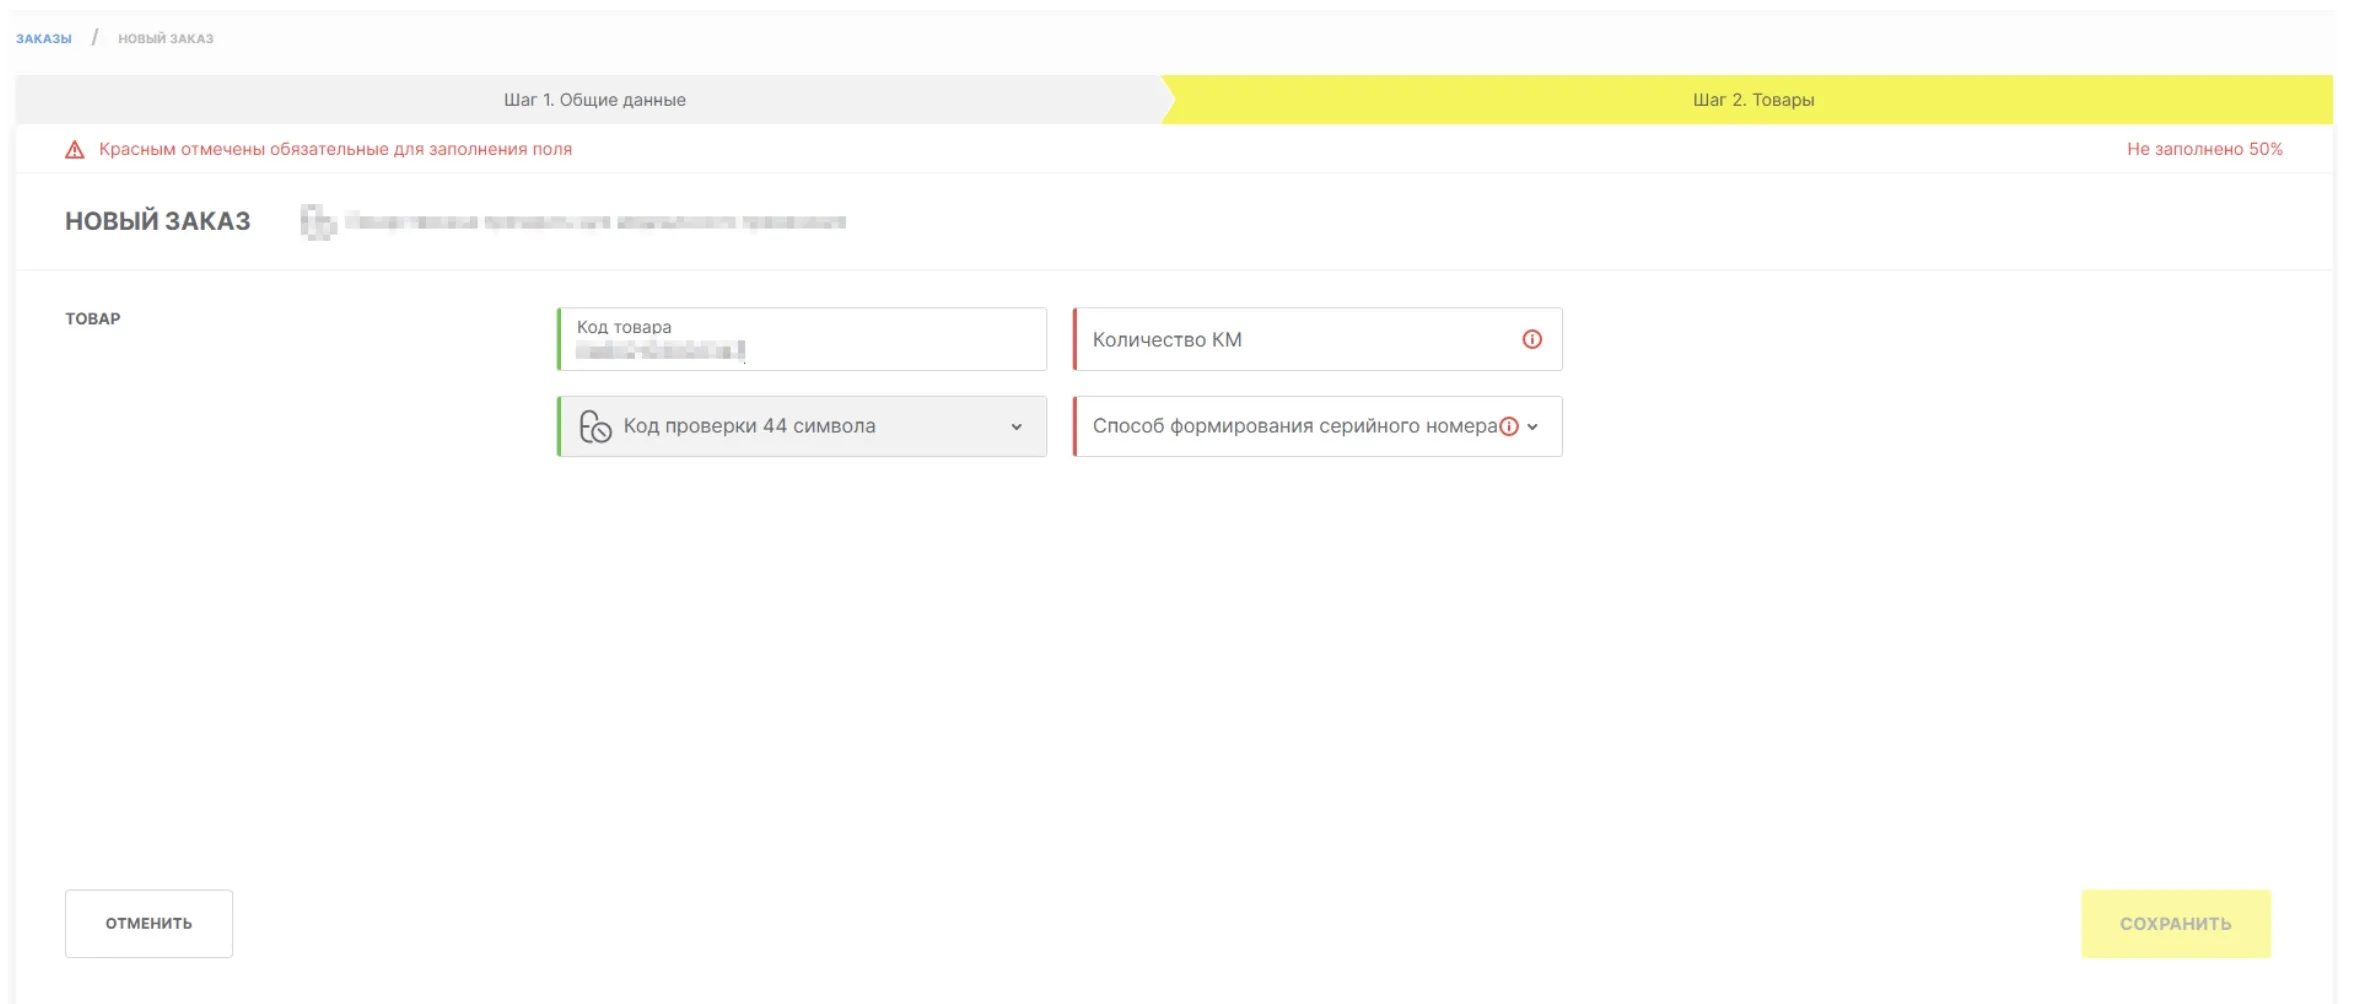
Task: Click the red warning triangle icon
Action: (75, 150)
